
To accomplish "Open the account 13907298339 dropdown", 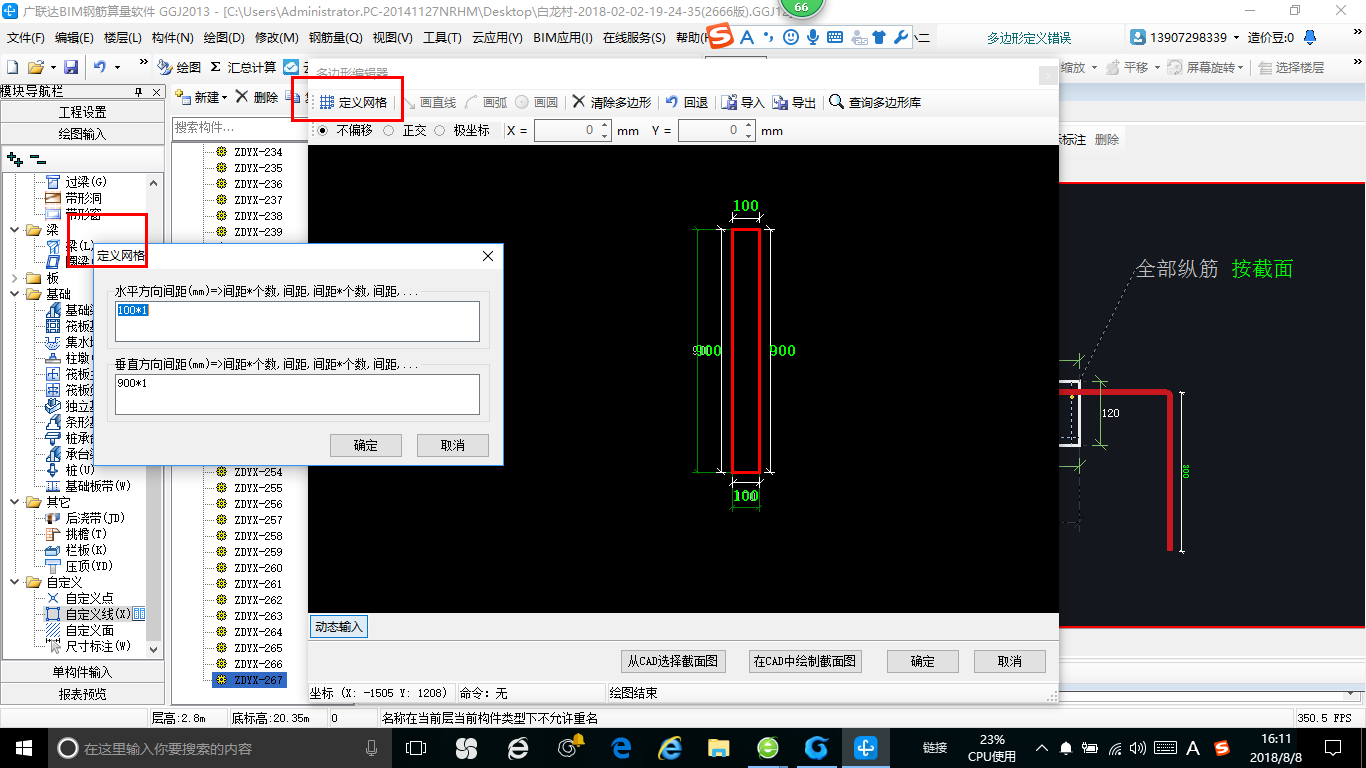I will point(1234,38).
